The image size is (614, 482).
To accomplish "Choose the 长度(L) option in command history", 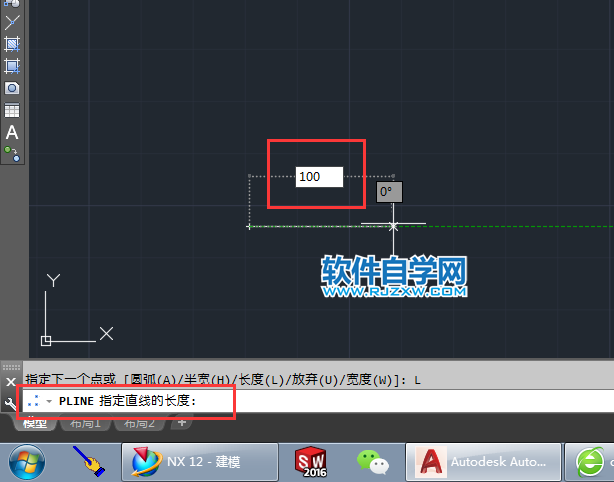I will pyautogui.click(x=261, y=380).
